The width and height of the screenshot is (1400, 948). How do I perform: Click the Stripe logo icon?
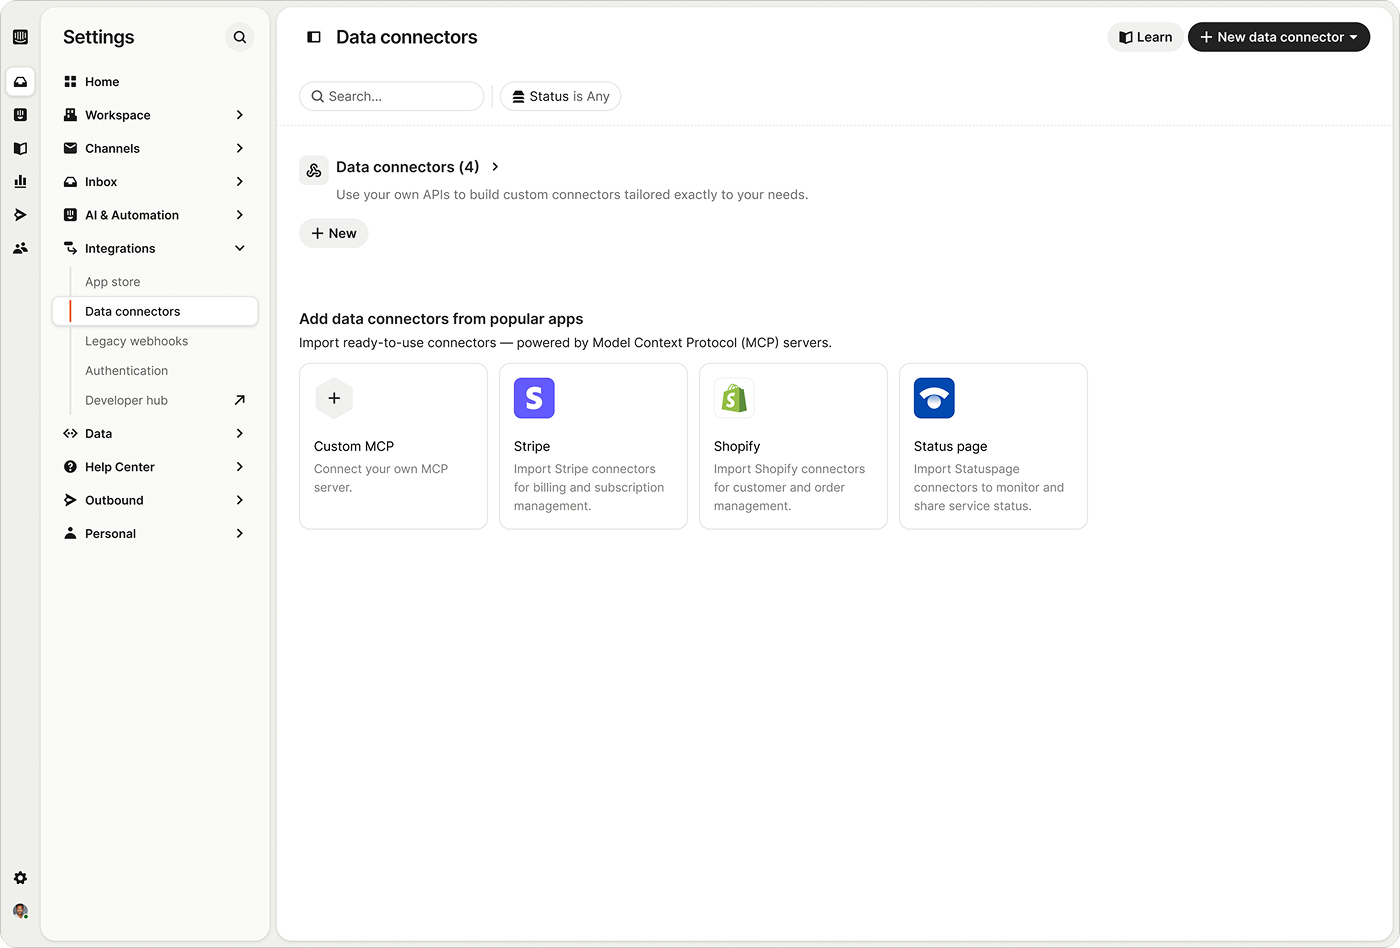(534, 398)
